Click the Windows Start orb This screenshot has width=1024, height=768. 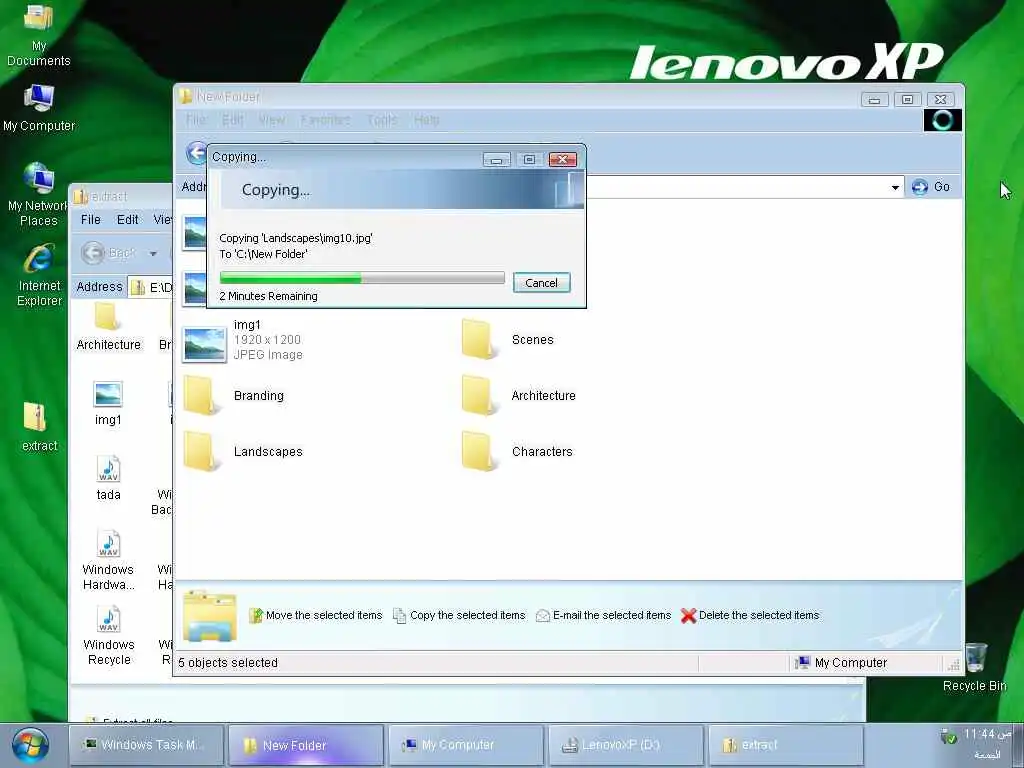pyautogui.click(x=29, y=746)
